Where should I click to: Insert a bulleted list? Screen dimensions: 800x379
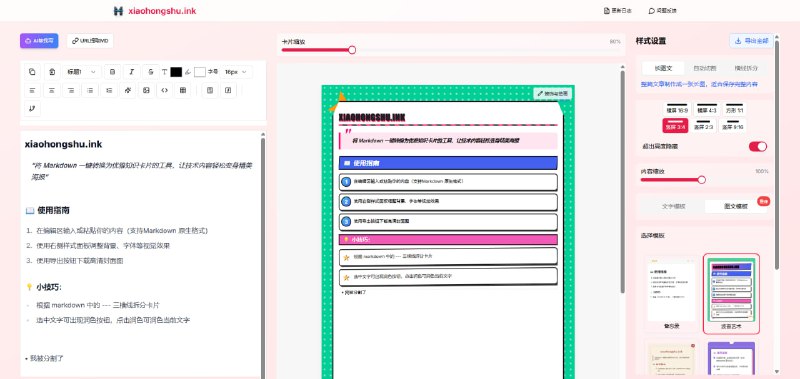coord(90,90)
